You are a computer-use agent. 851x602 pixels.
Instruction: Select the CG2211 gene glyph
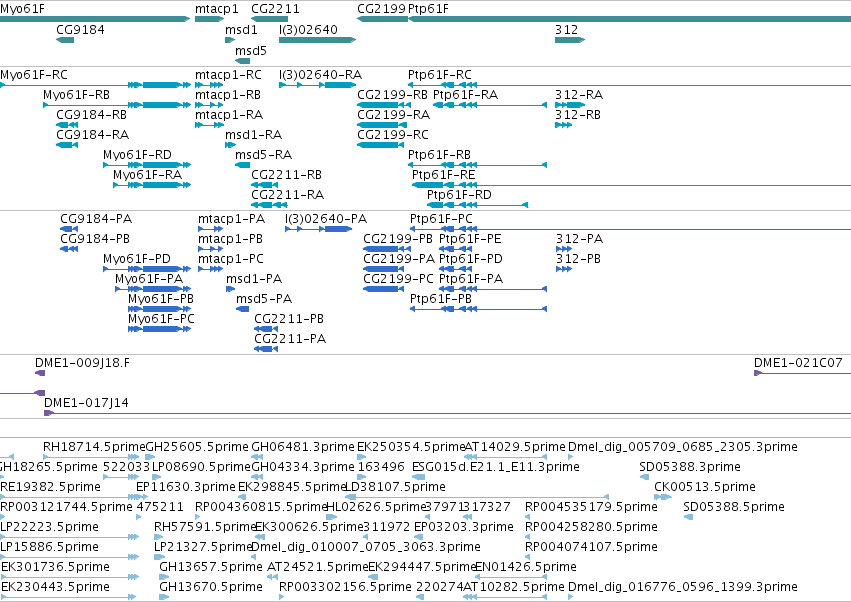click(x=269, y=20)
